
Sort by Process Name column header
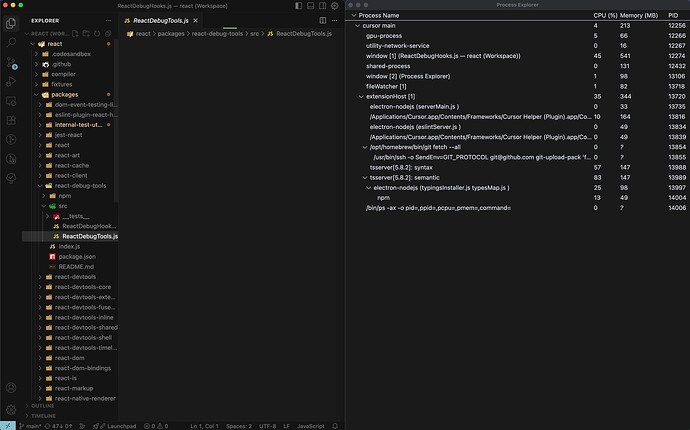pyautogui.click(x=379, y=15)
